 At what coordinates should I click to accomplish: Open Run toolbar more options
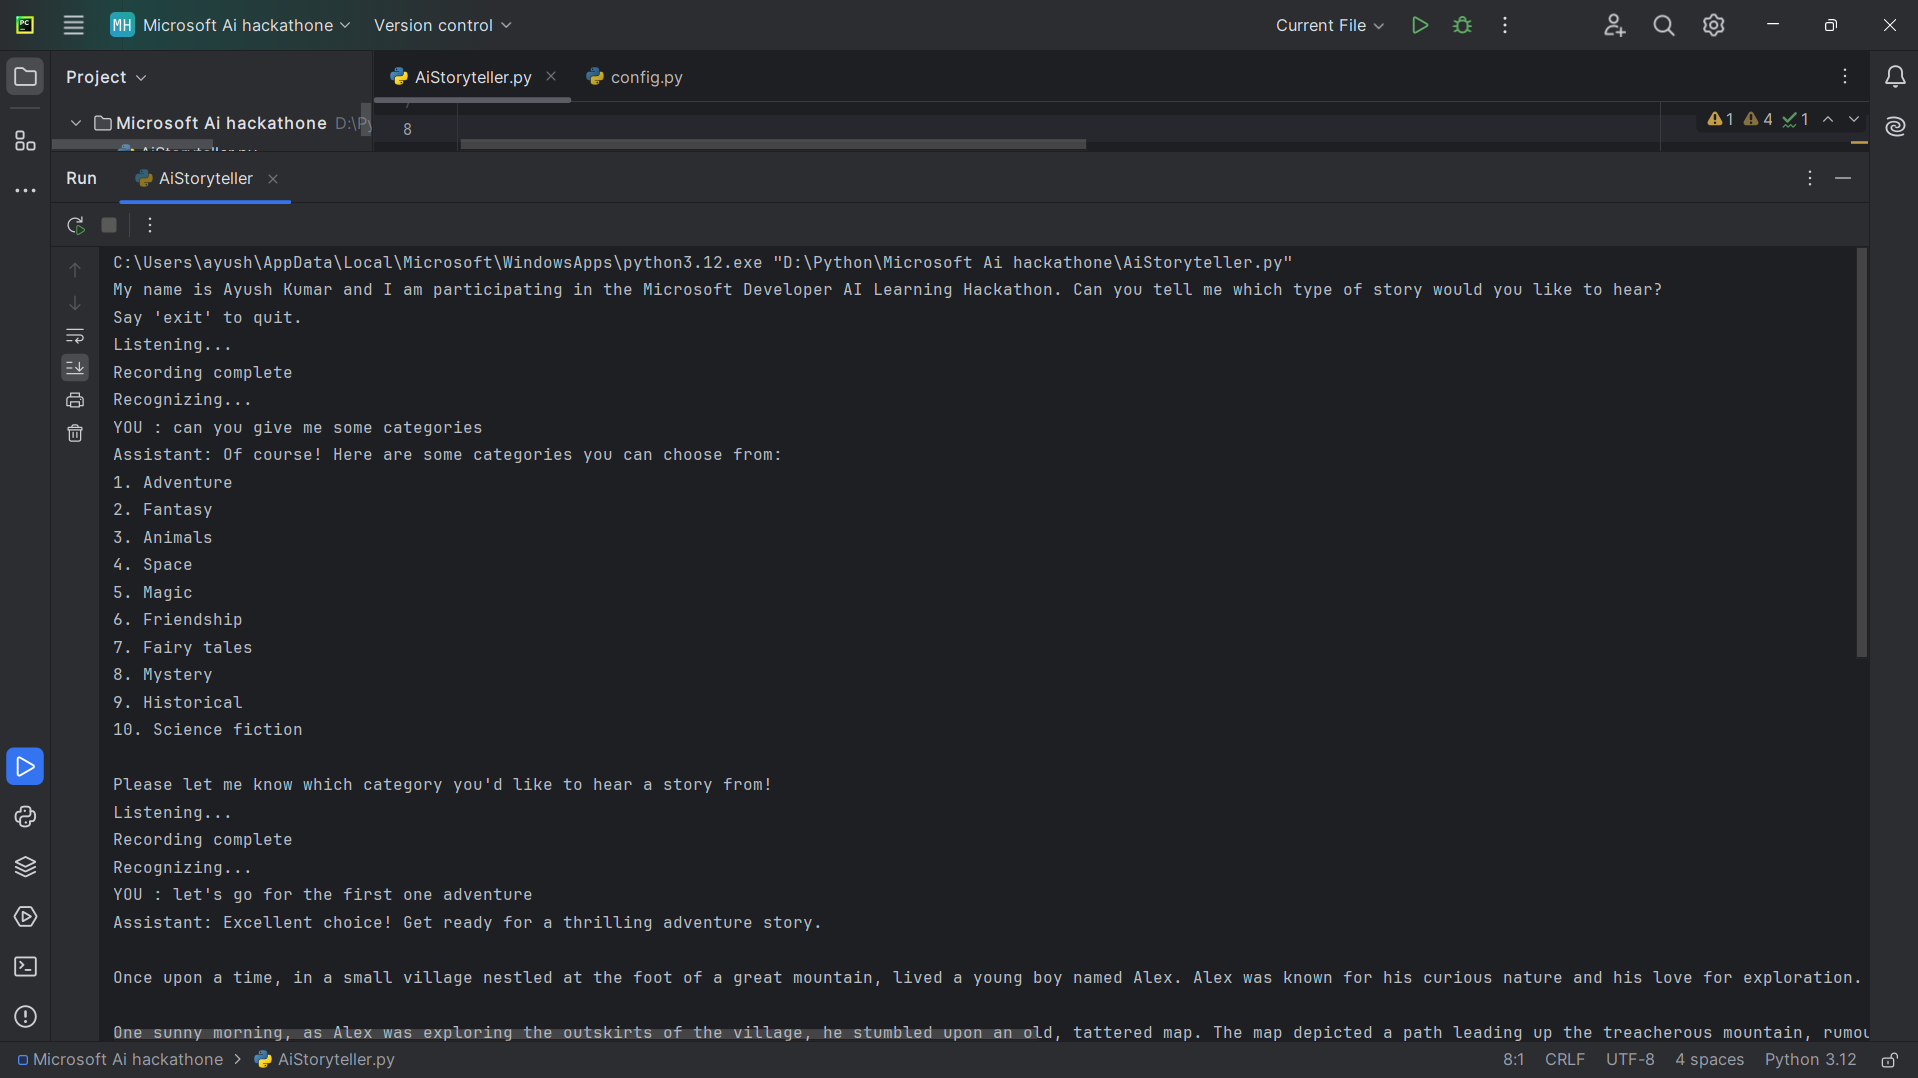150,225
